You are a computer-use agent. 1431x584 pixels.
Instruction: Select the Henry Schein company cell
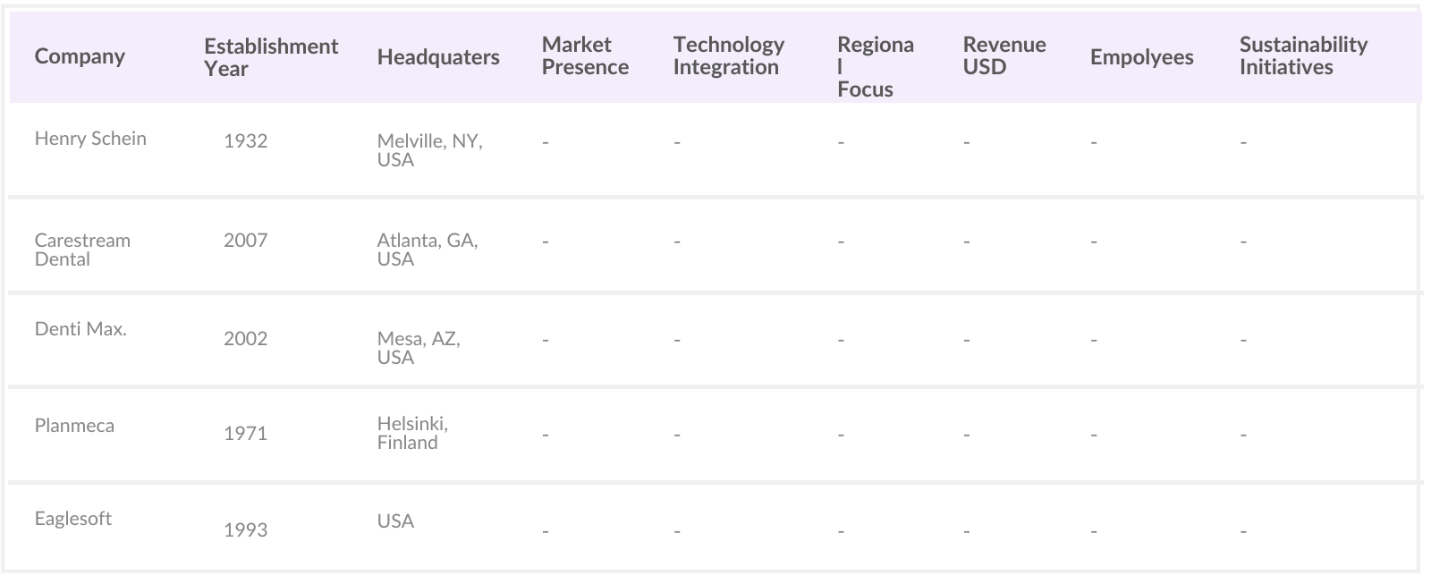click(x=91, y=139)
